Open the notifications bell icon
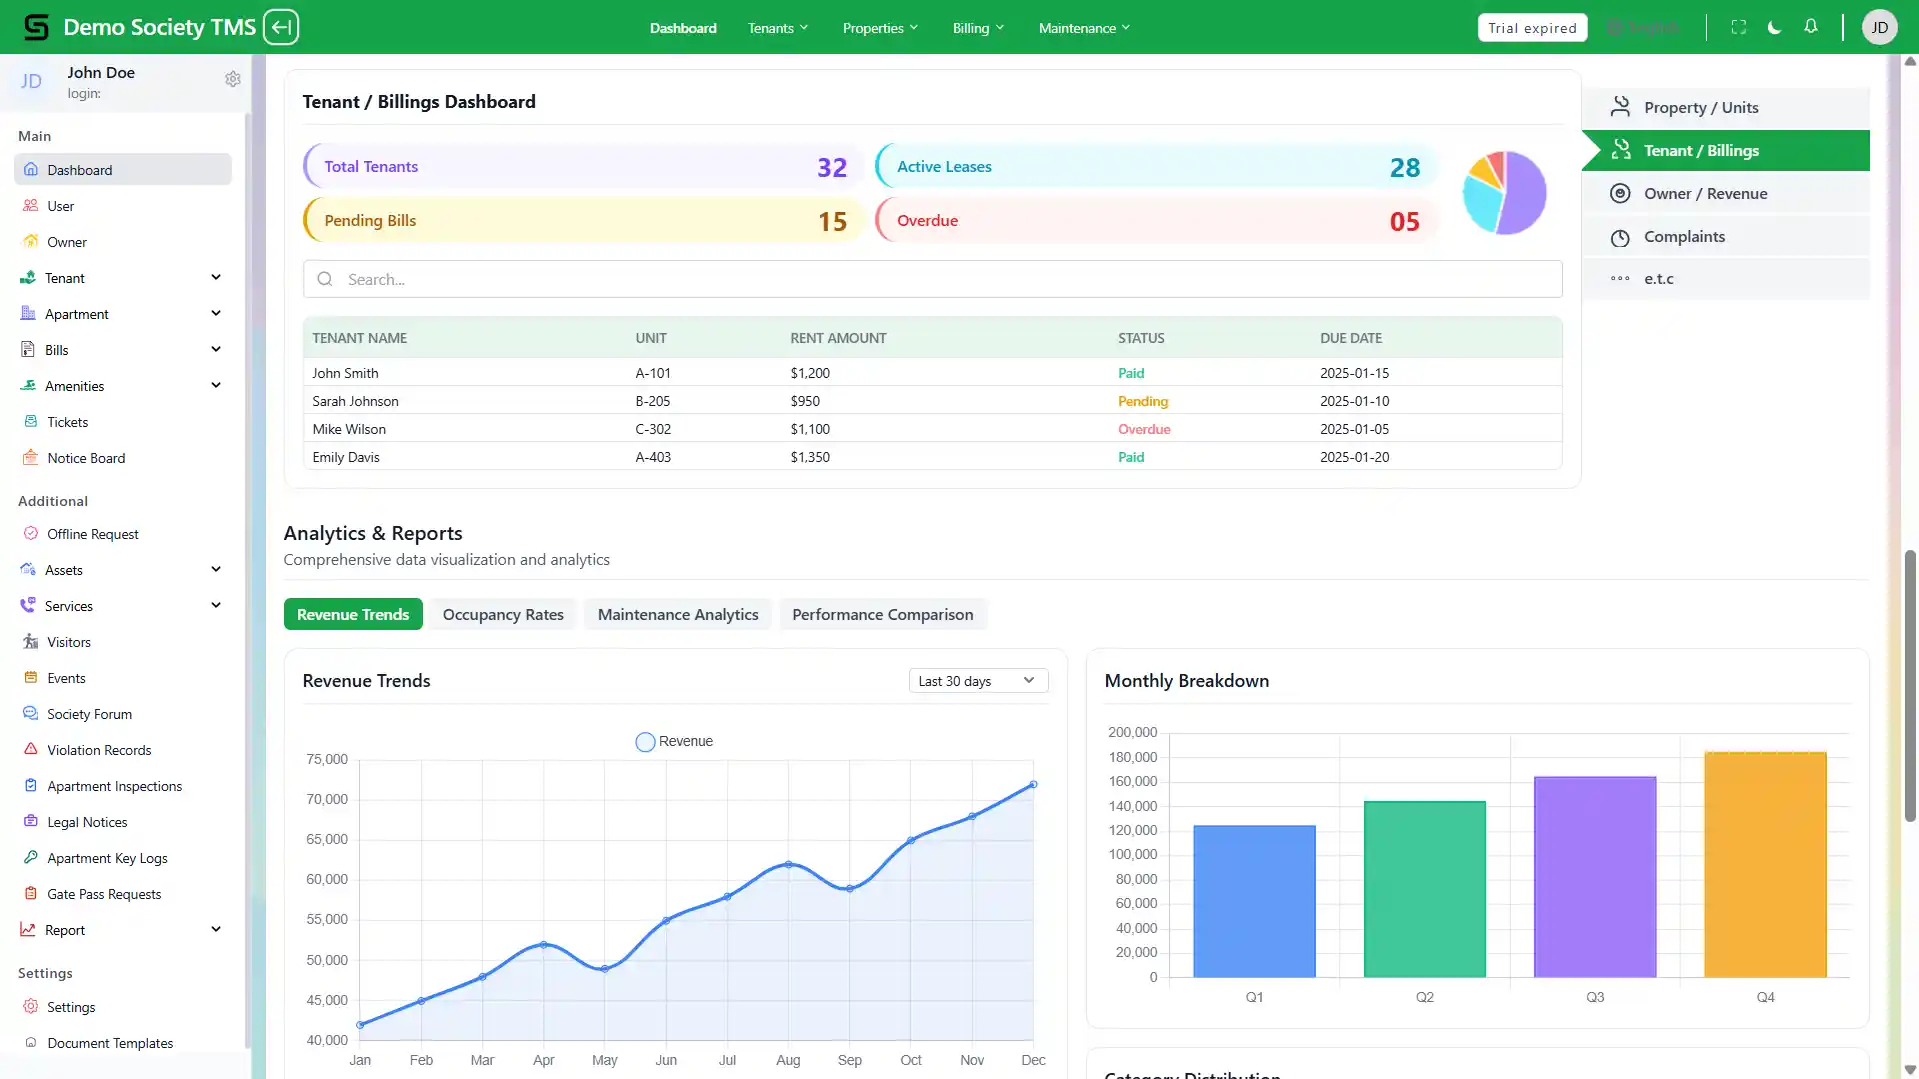This screenshot has width=1919, height=1079. coord(1810,27)
